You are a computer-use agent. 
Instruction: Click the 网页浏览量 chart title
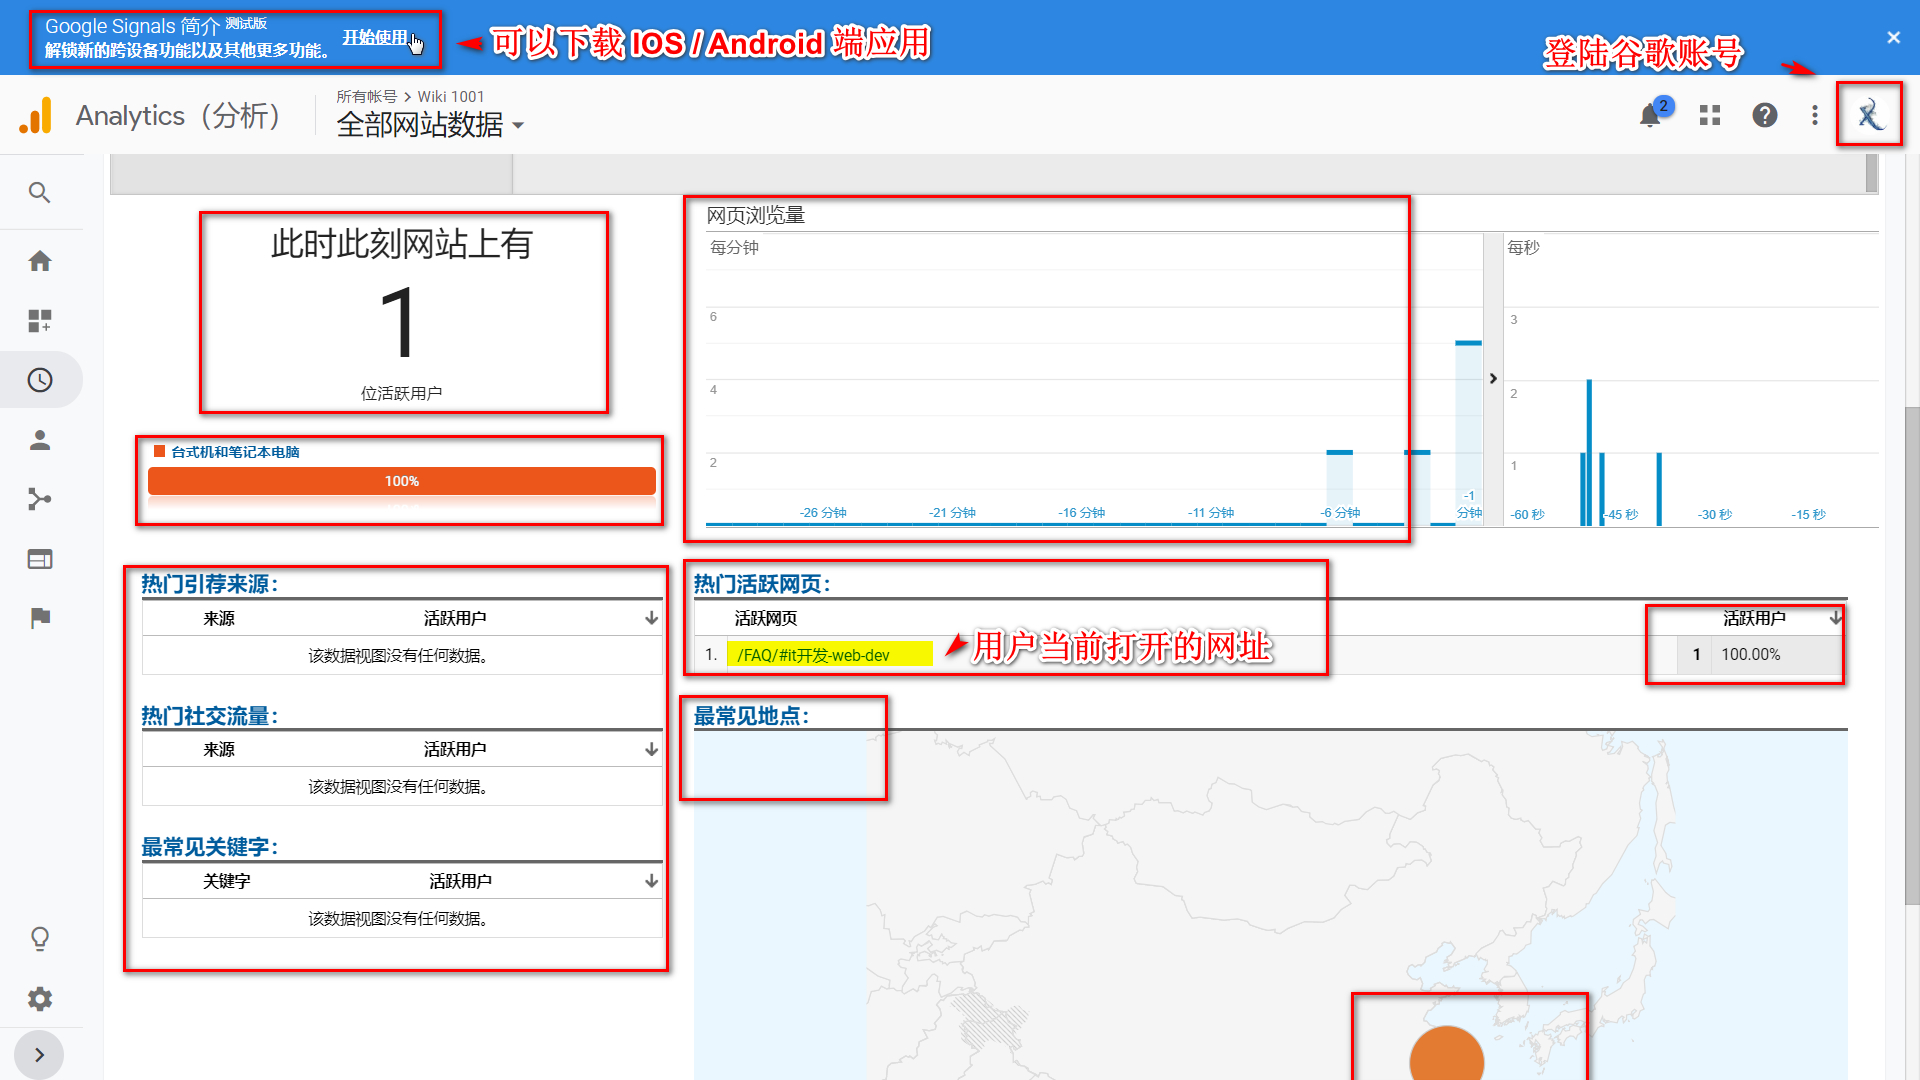click(x=756, y=215)
